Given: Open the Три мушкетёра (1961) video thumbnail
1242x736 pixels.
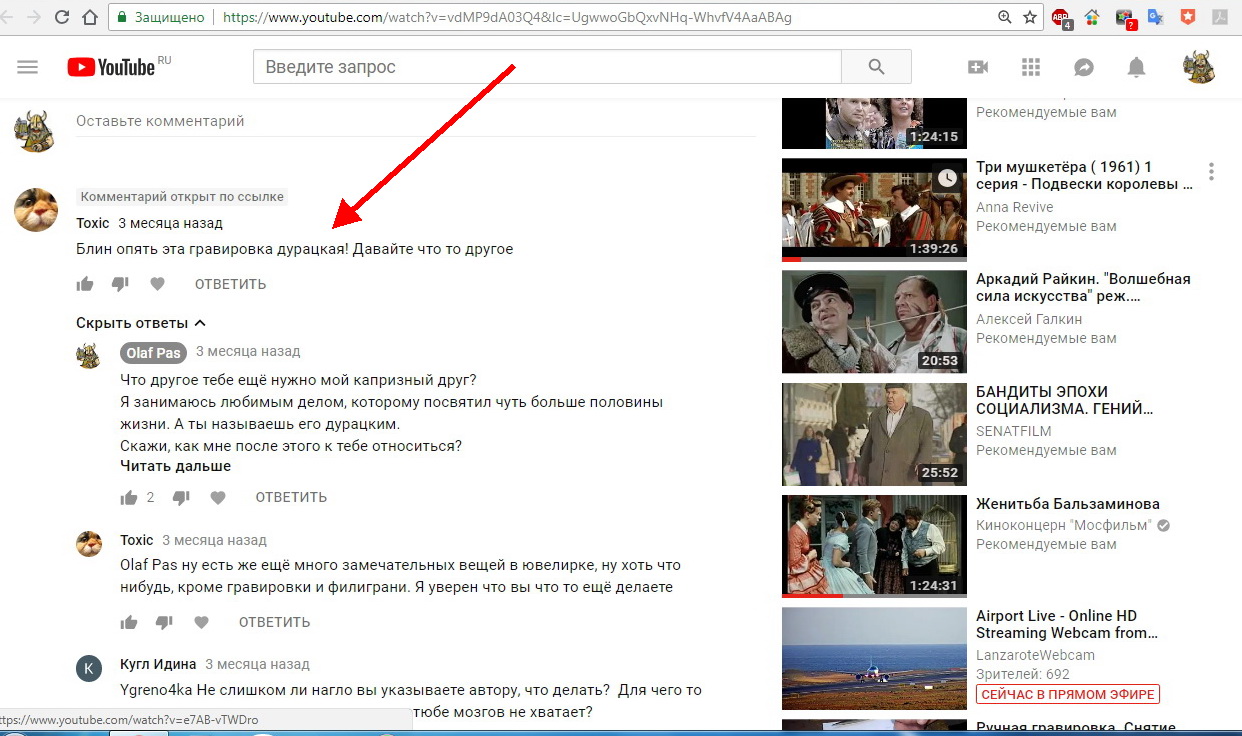Looking at the screenshot, I should tap(874, 209).
